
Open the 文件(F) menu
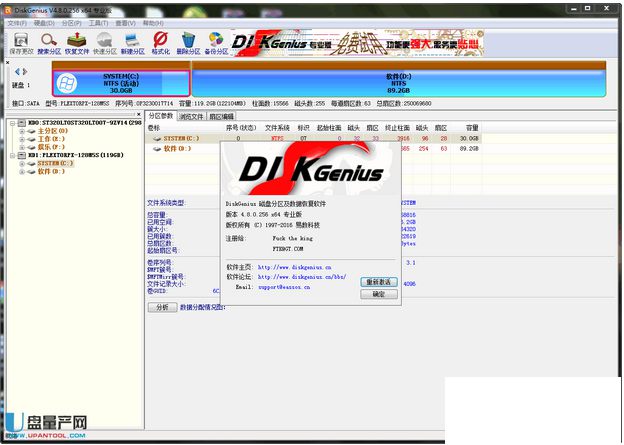[x=17, y=23]
